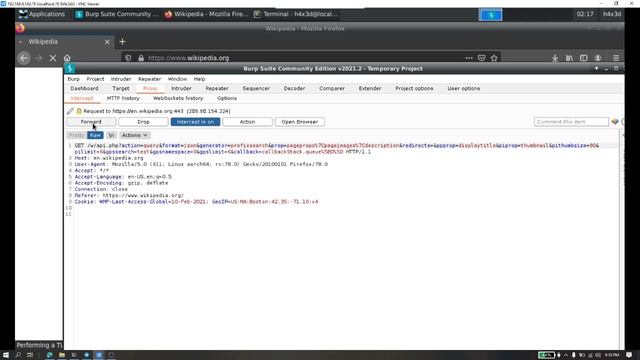Image resolution: width=640 pixels, height=360 pixels.
Task: Switch to the Repeater tool tab
Action: coord(217,88)
